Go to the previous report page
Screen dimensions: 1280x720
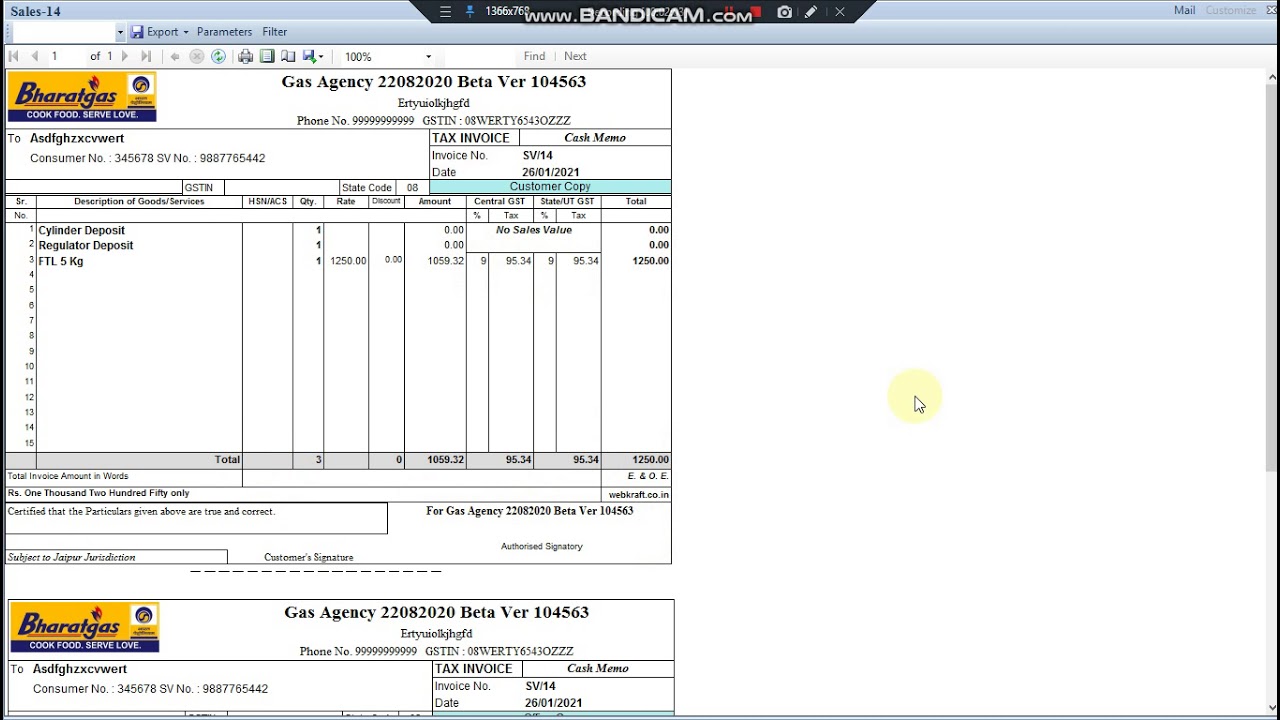(x=34, y=57)
